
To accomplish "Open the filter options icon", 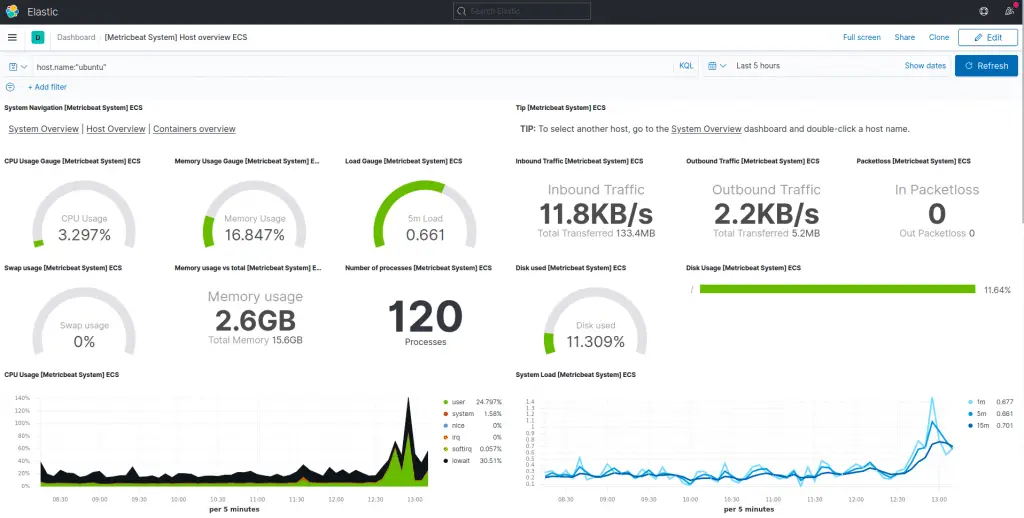I will [10, 87].
